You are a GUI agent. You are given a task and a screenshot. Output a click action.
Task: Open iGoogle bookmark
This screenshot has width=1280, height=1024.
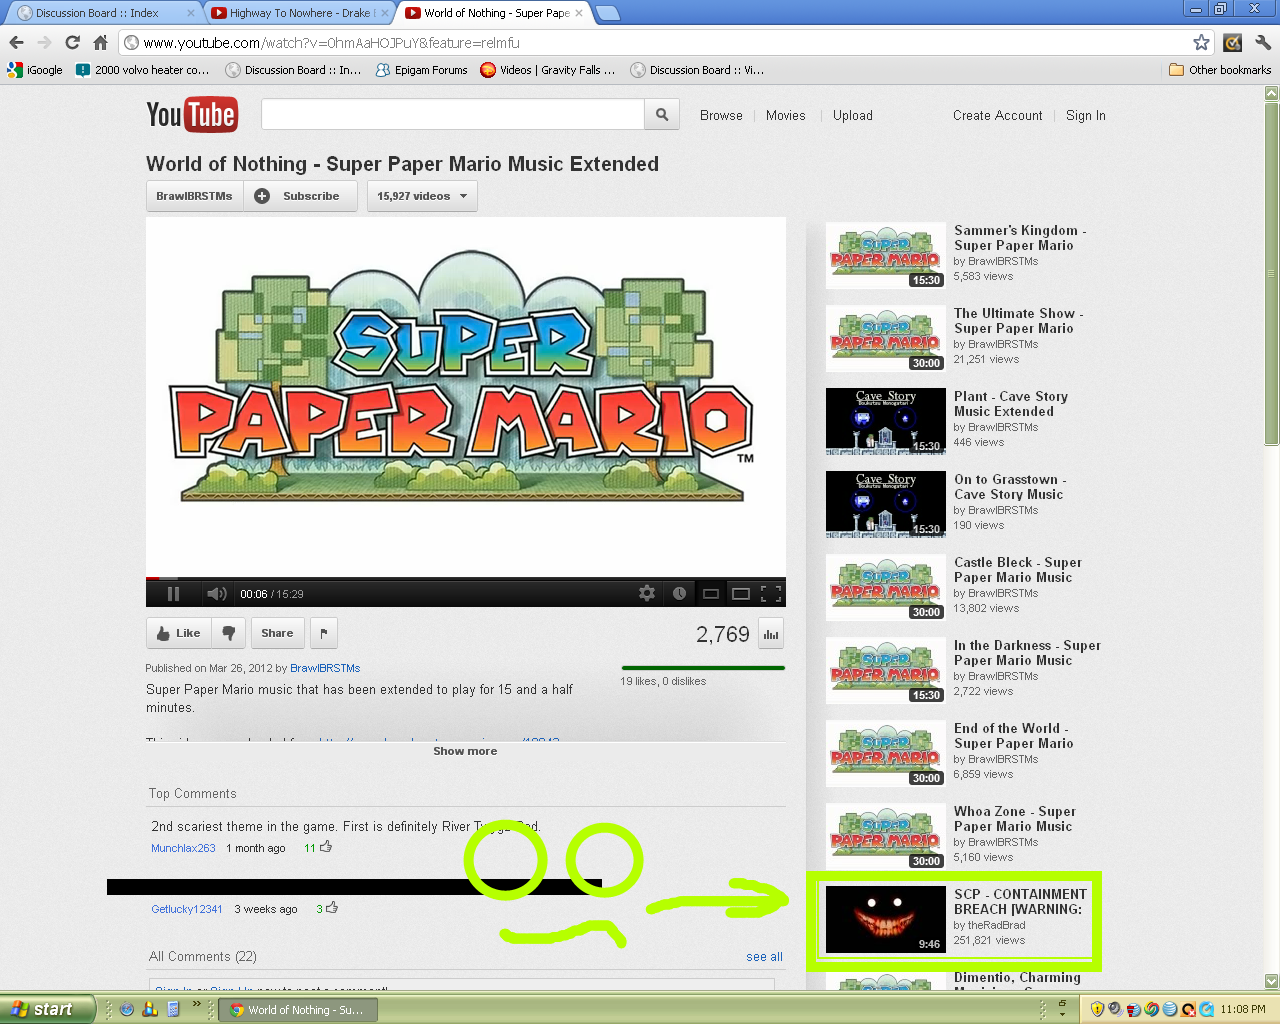36,70
